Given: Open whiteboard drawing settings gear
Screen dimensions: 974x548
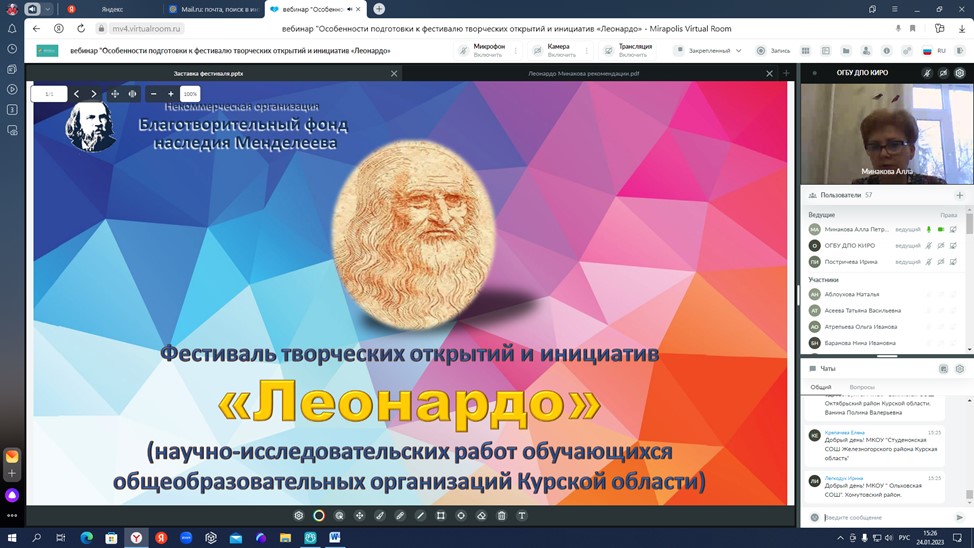Looking at the screenshot, I should 299,516.
